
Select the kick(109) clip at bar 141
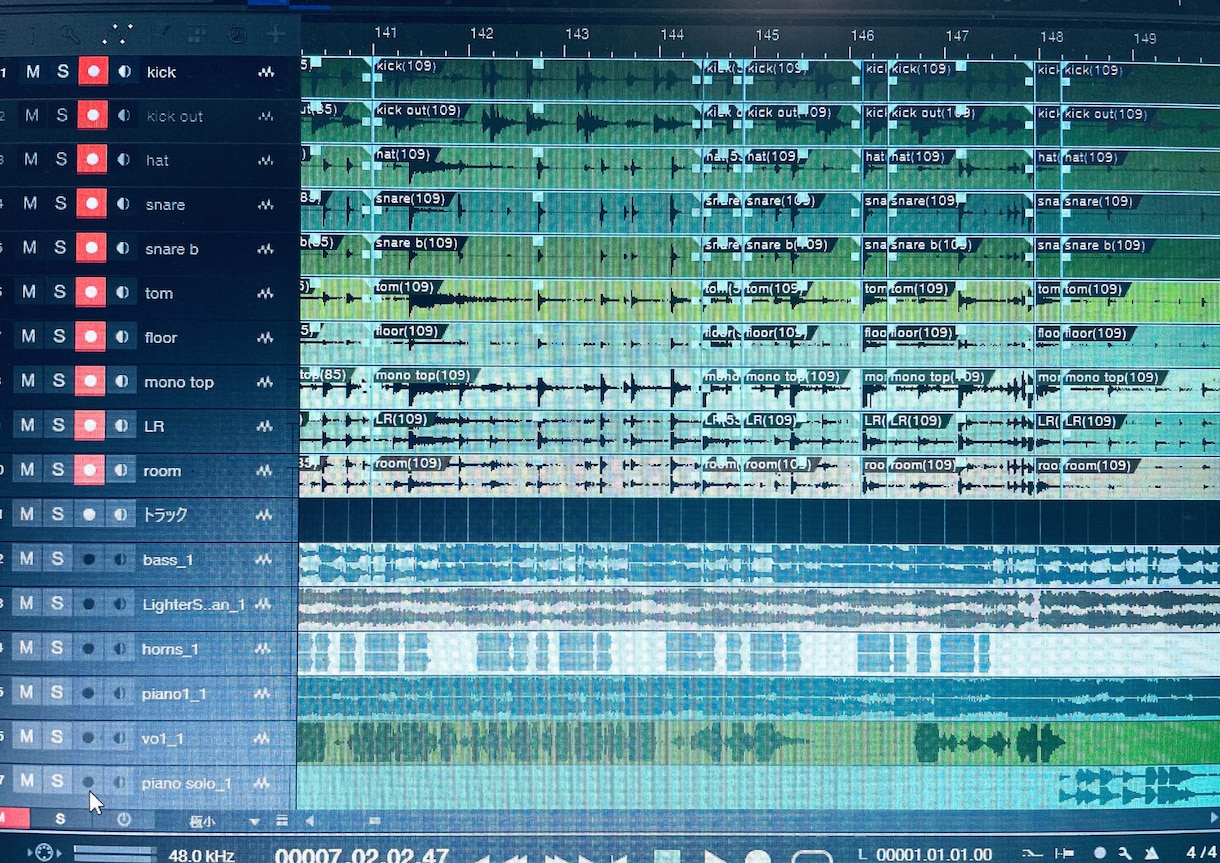(x=536, y=80)
